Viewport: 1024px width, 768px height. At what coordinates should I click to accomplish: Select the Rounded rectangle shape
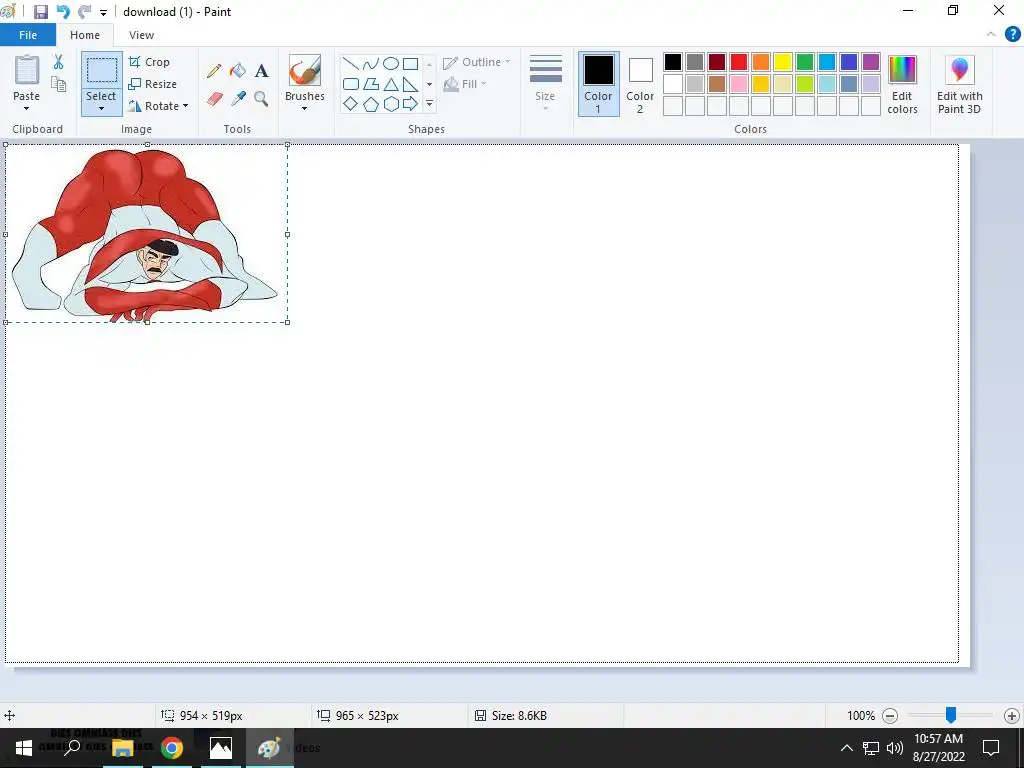[x=351, y=84]
